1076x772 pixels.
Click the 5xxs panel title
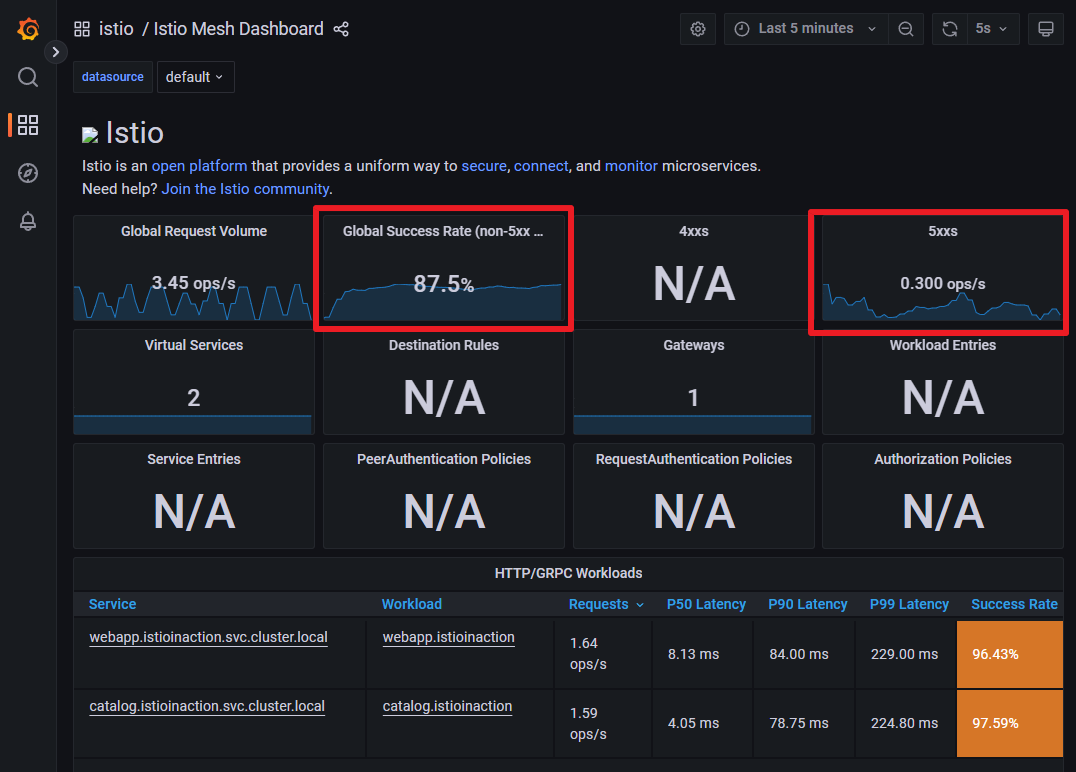coord(943,231)
